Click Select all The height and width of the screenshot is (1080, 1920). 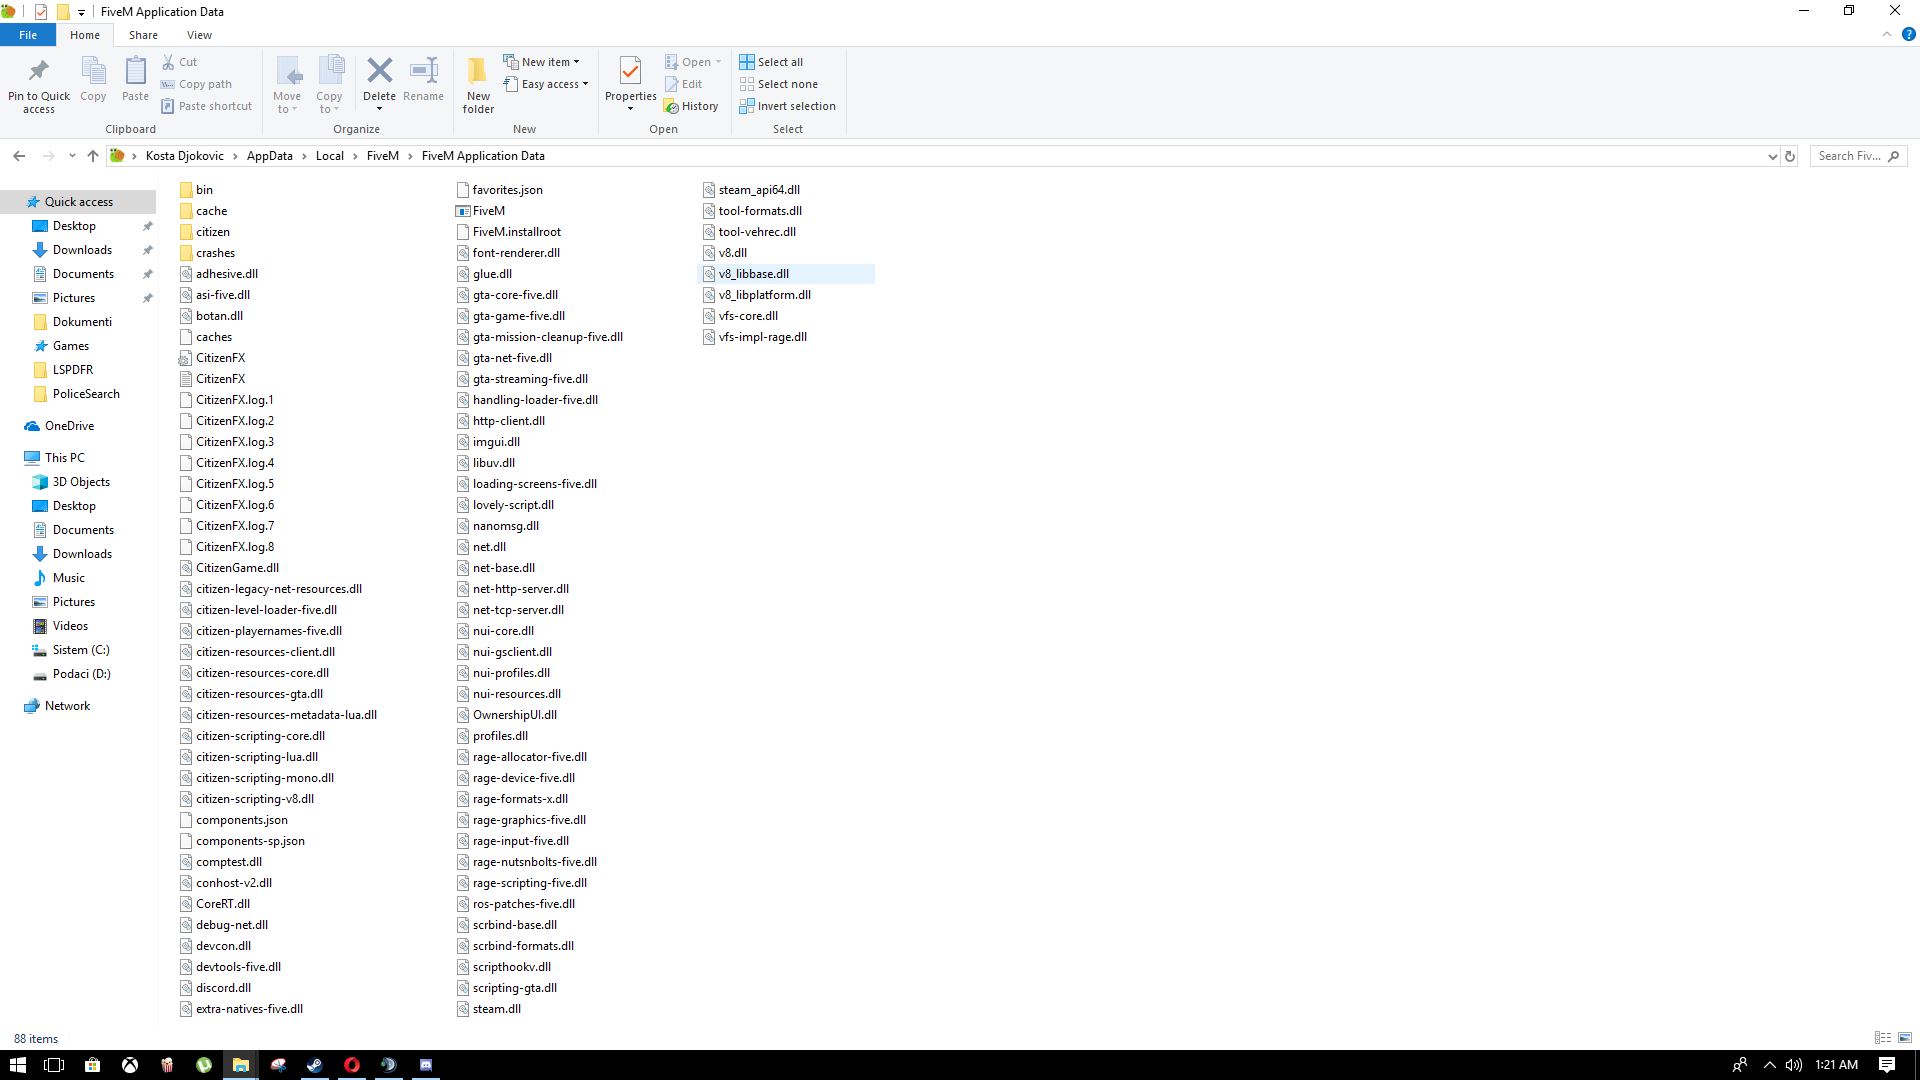click(x=771, y=62)
